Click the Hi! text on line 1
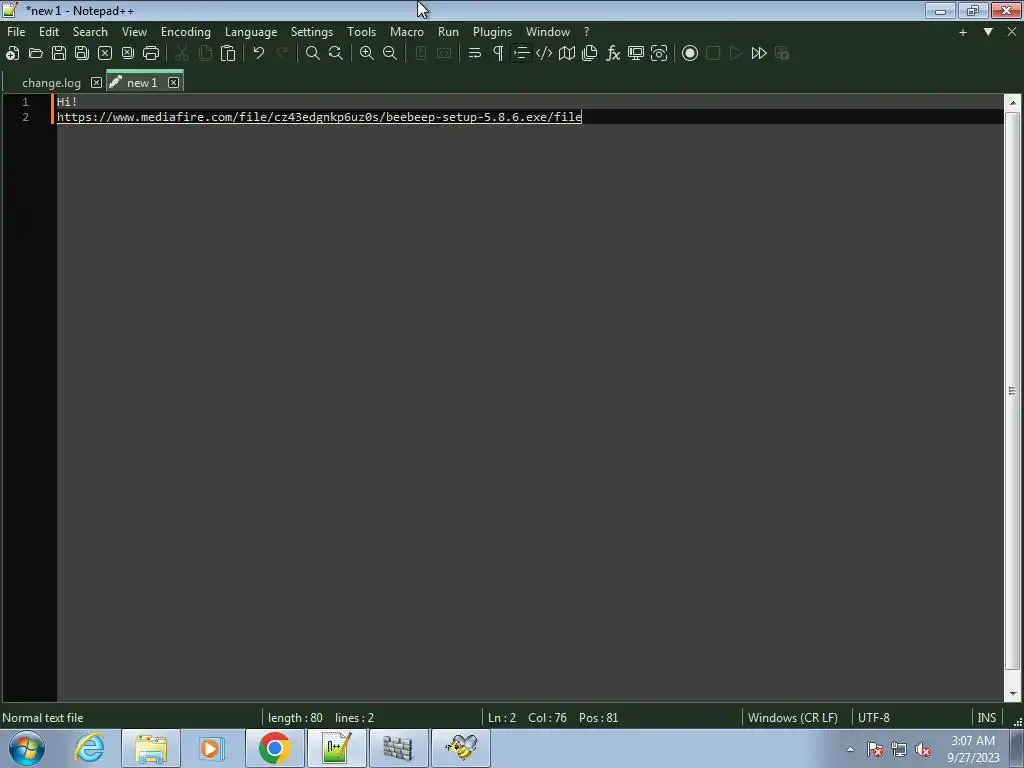This screenshot has width=1024, height=768. (x=67, y=102)
